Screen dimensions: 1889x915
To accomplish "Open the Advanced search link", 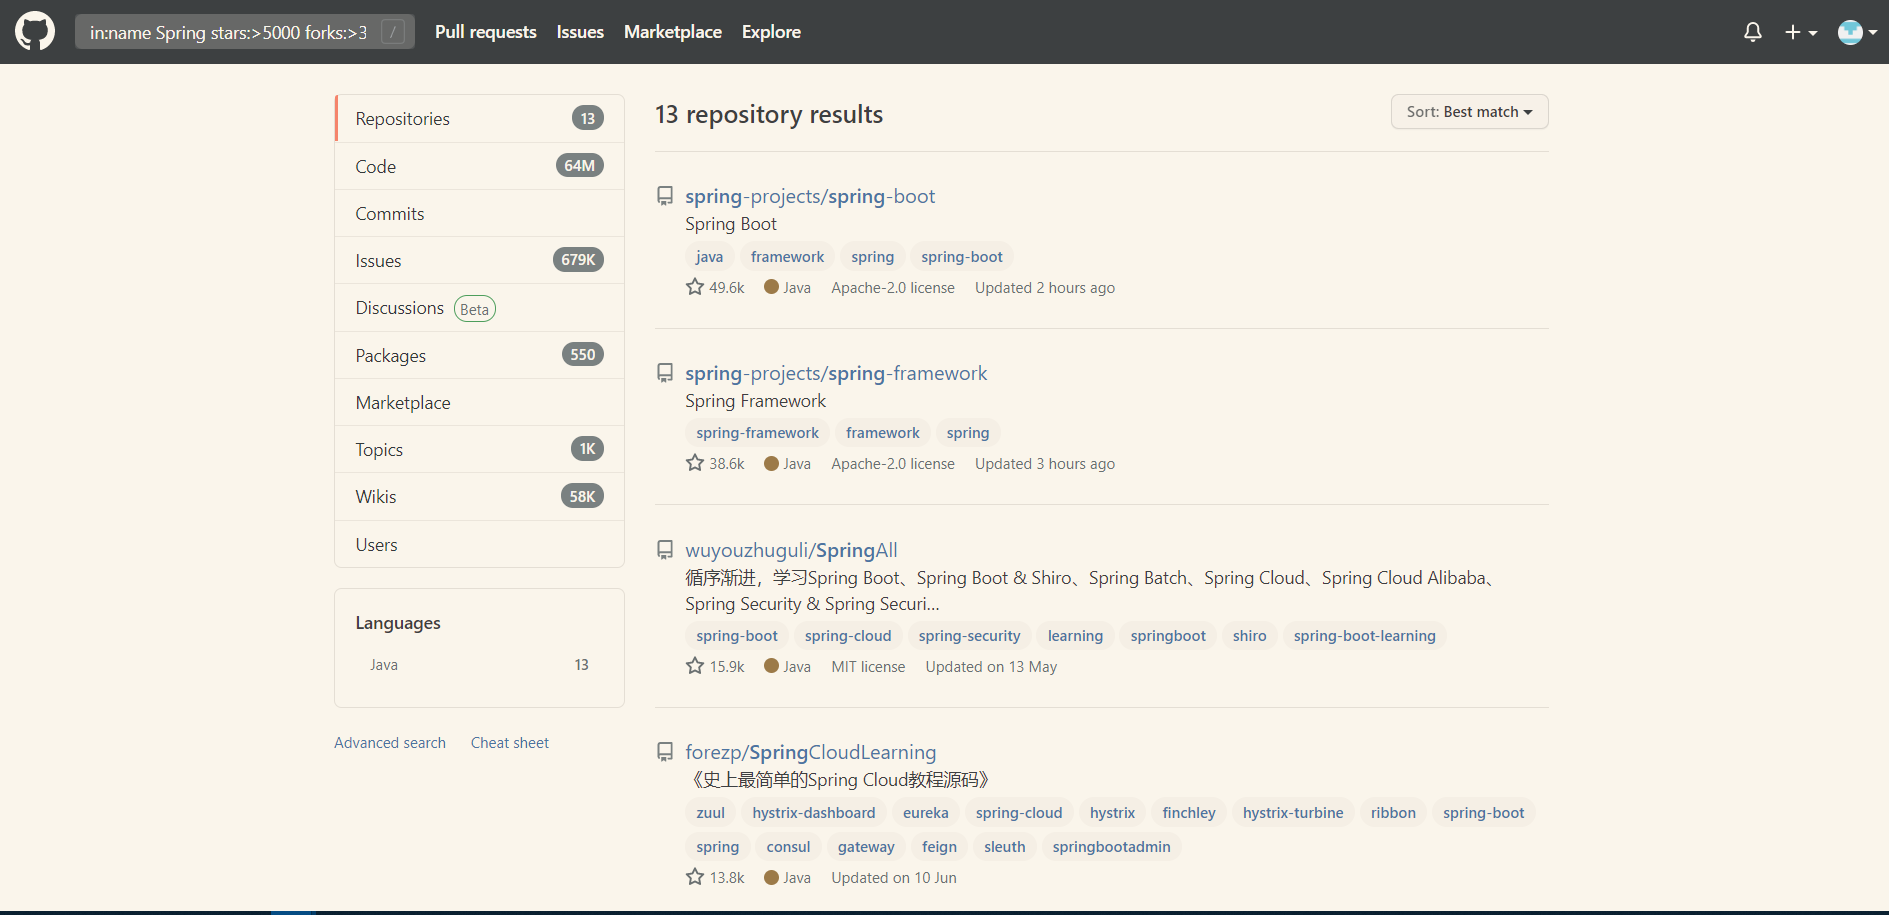I will (x=390, y=743).
